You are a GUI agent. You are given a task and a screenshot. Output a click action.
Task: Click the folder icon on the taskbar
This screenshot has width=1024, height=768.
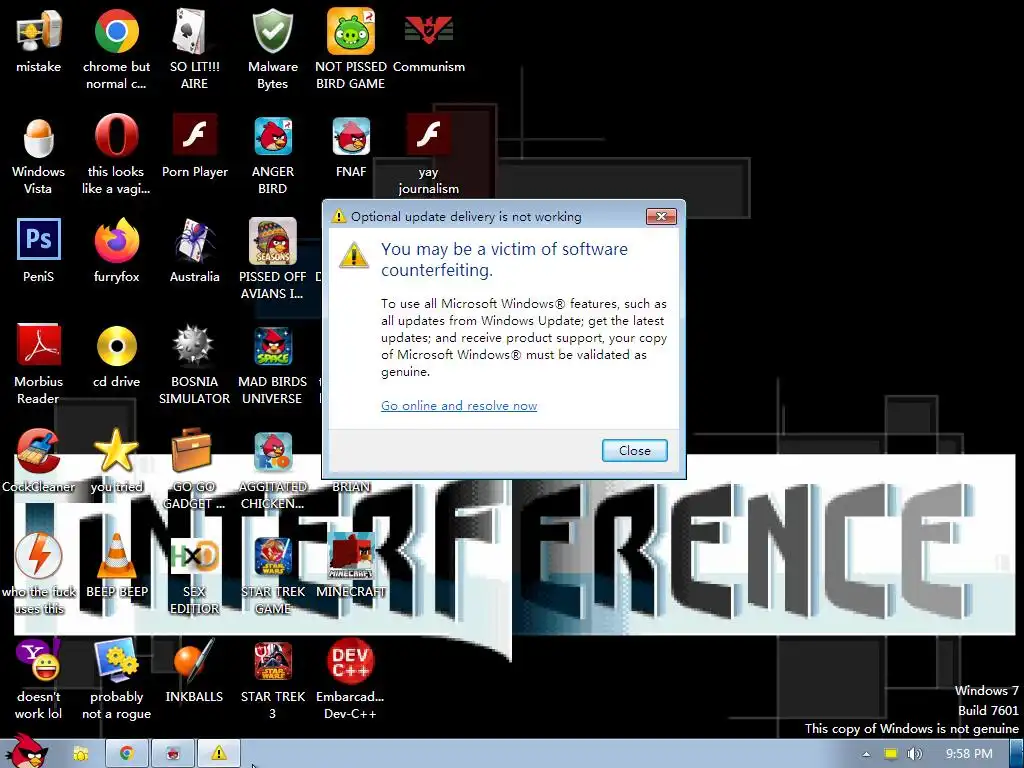pyautogui.click(x=81, y=754)
